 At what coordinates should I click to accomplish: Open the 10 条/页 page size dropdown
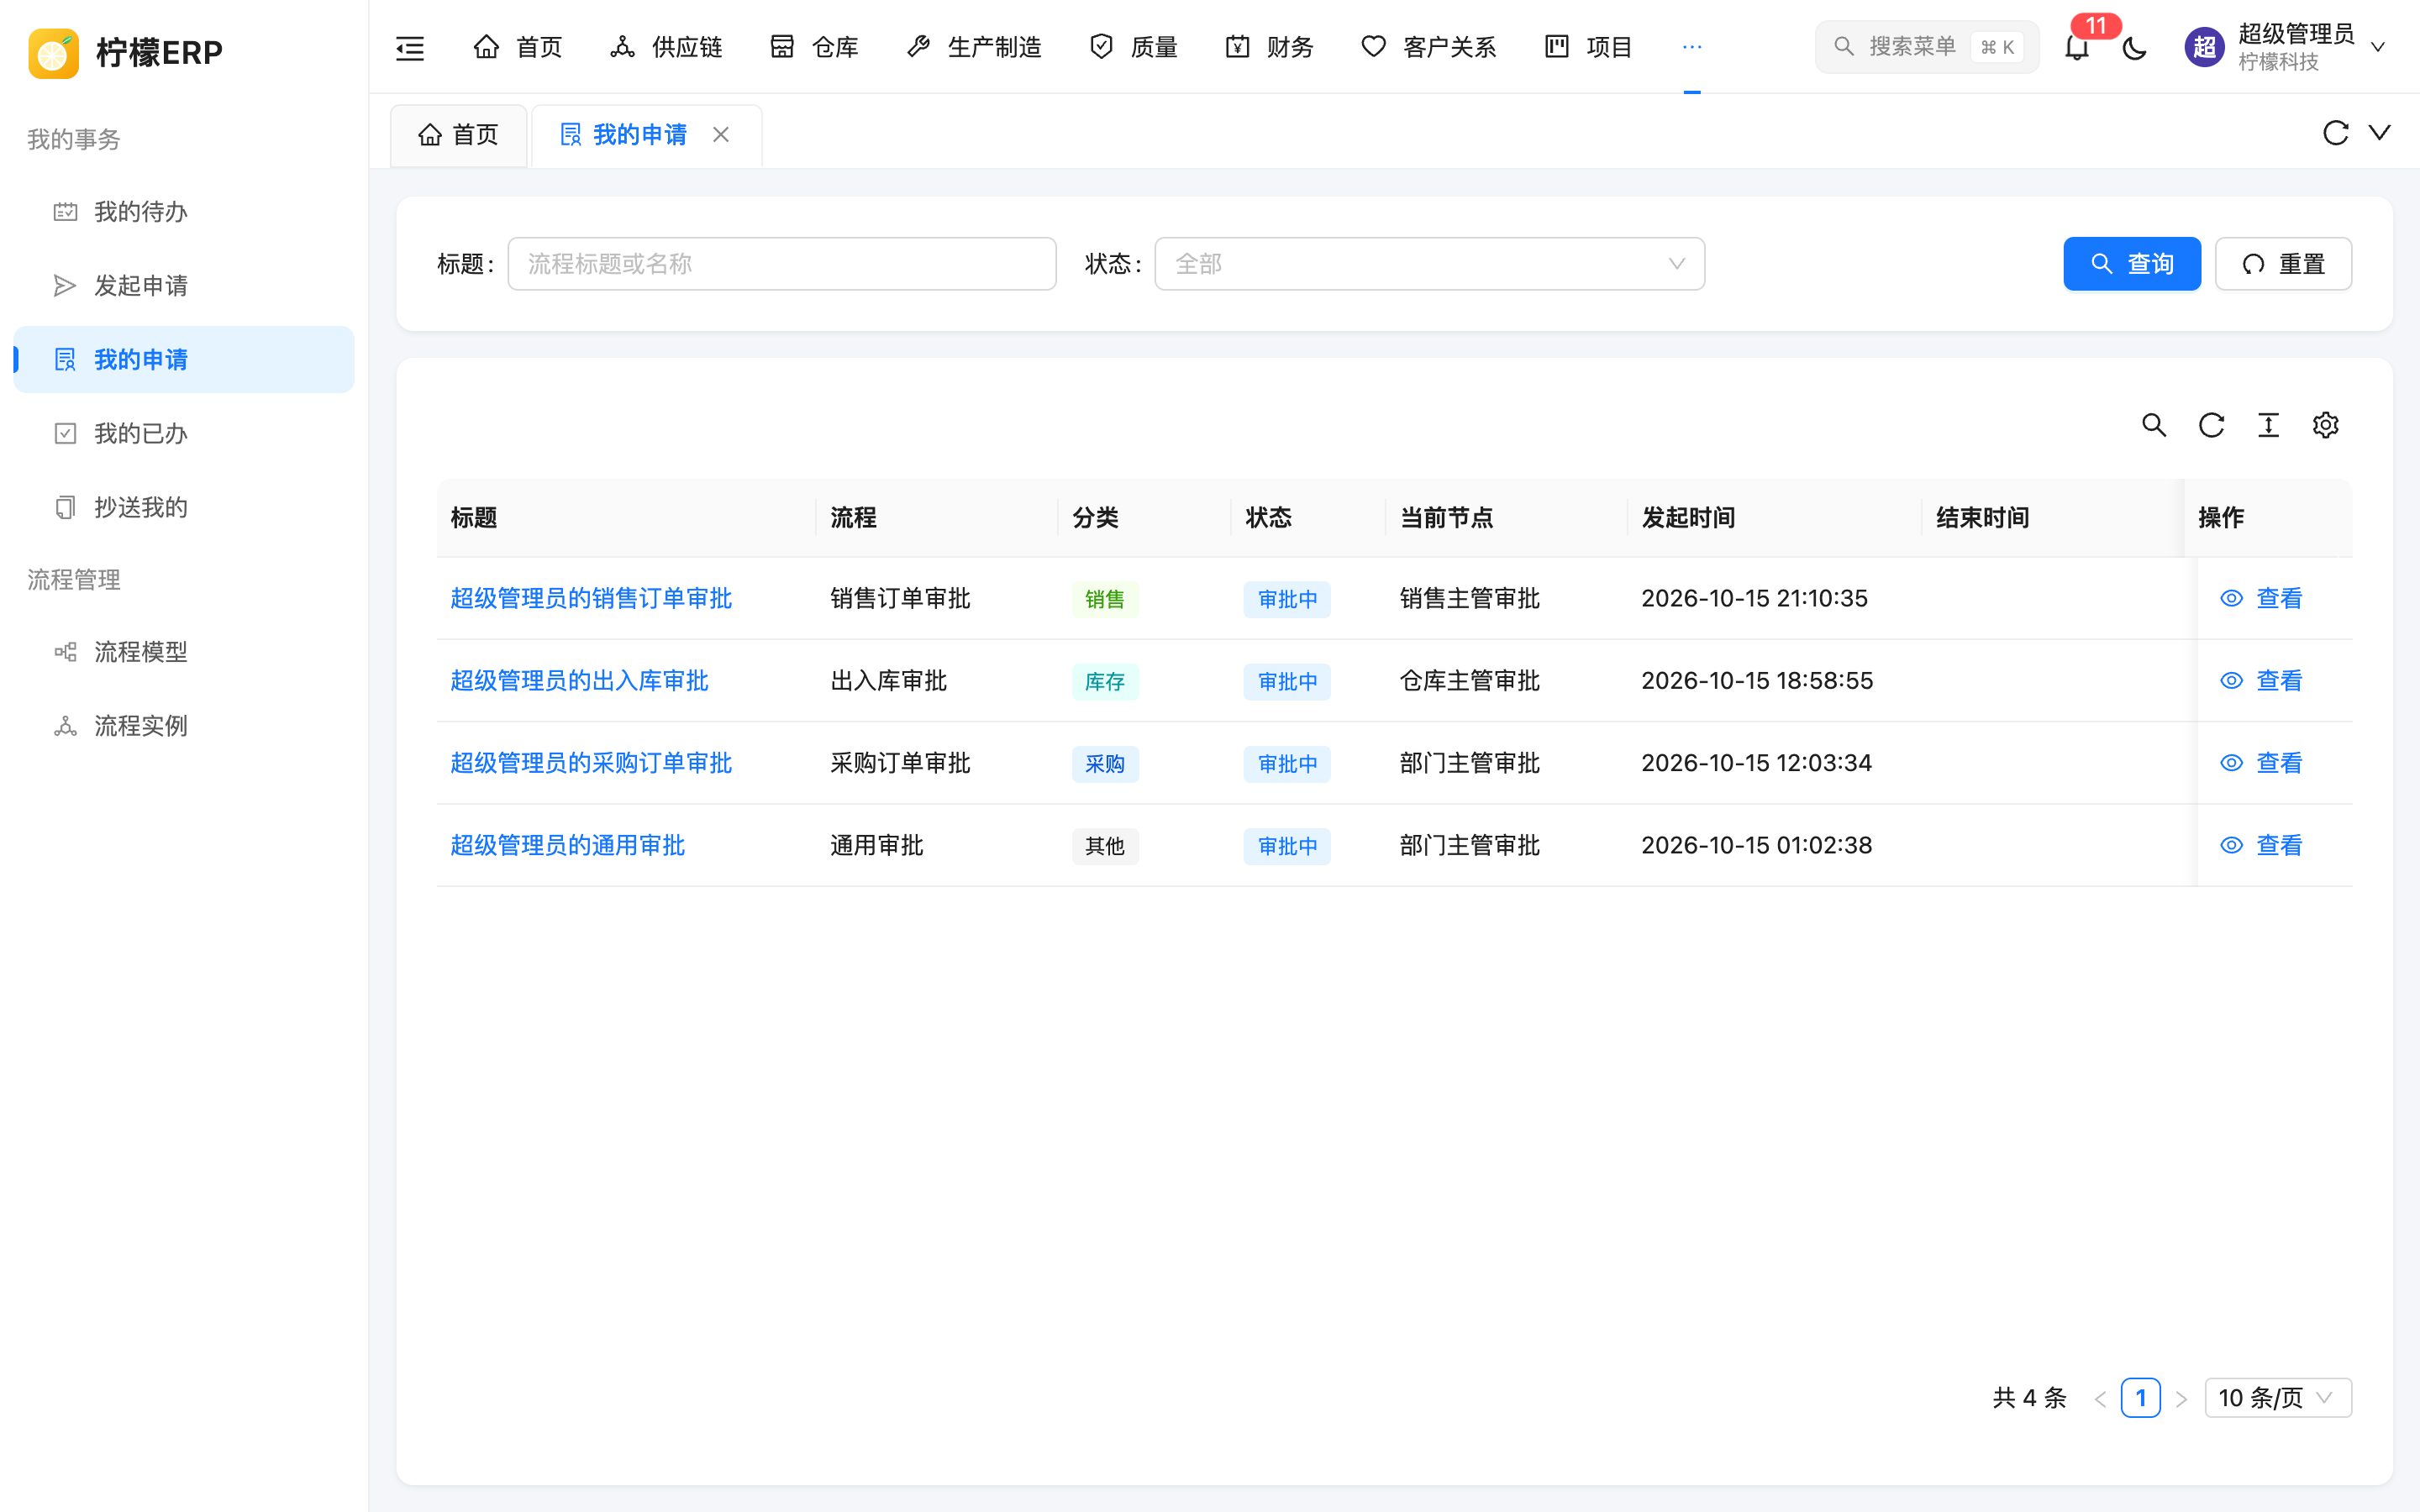pyautogui.click(x=2278, y=1398)
